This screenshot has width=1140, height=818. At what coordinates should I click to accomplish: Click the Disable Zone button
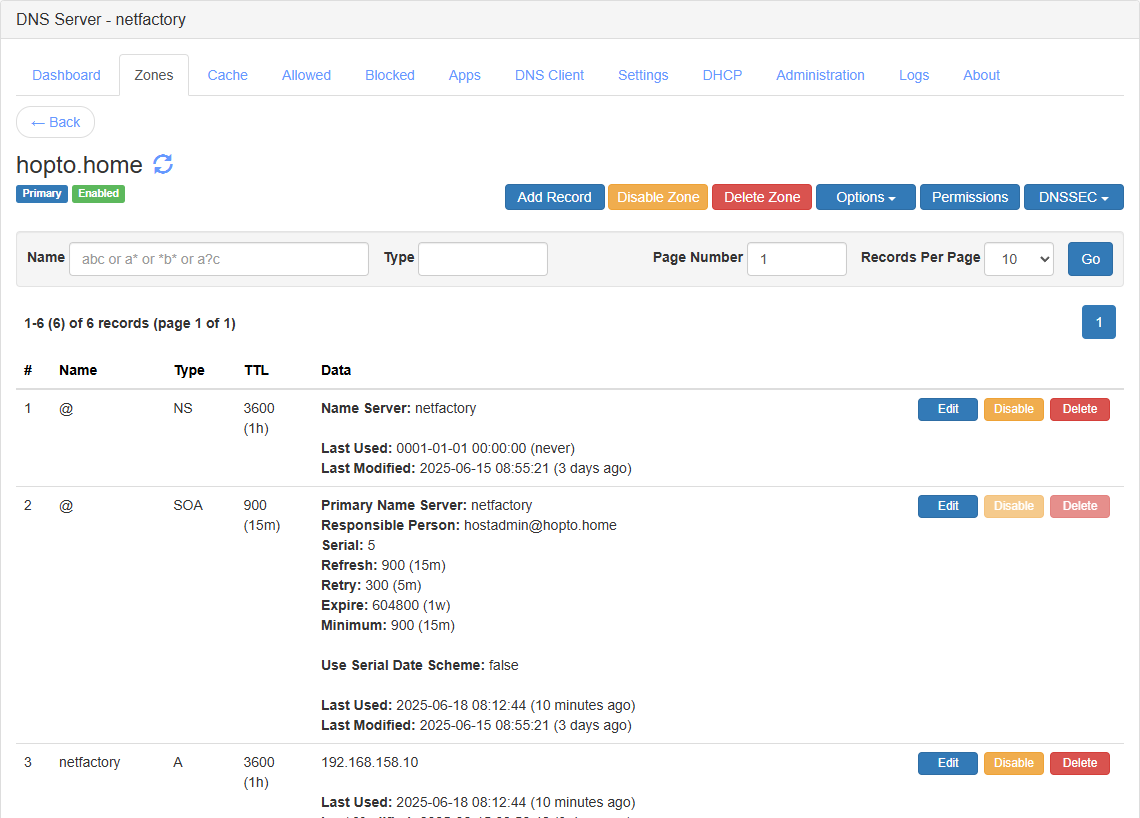pos(658,197)
